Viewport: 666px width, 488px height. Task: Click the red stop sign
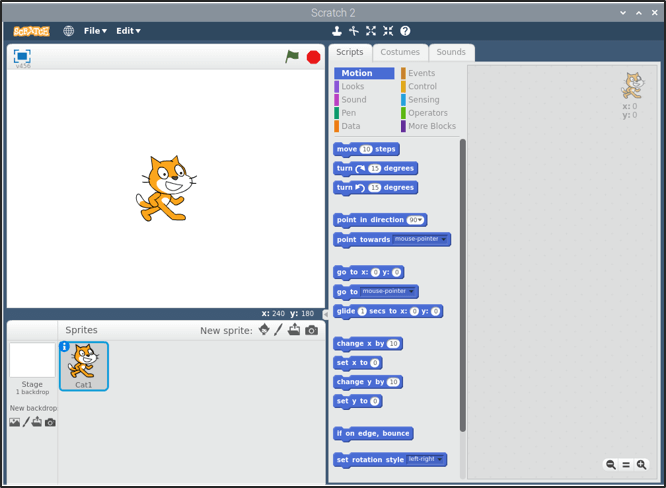tap(313, 57)
